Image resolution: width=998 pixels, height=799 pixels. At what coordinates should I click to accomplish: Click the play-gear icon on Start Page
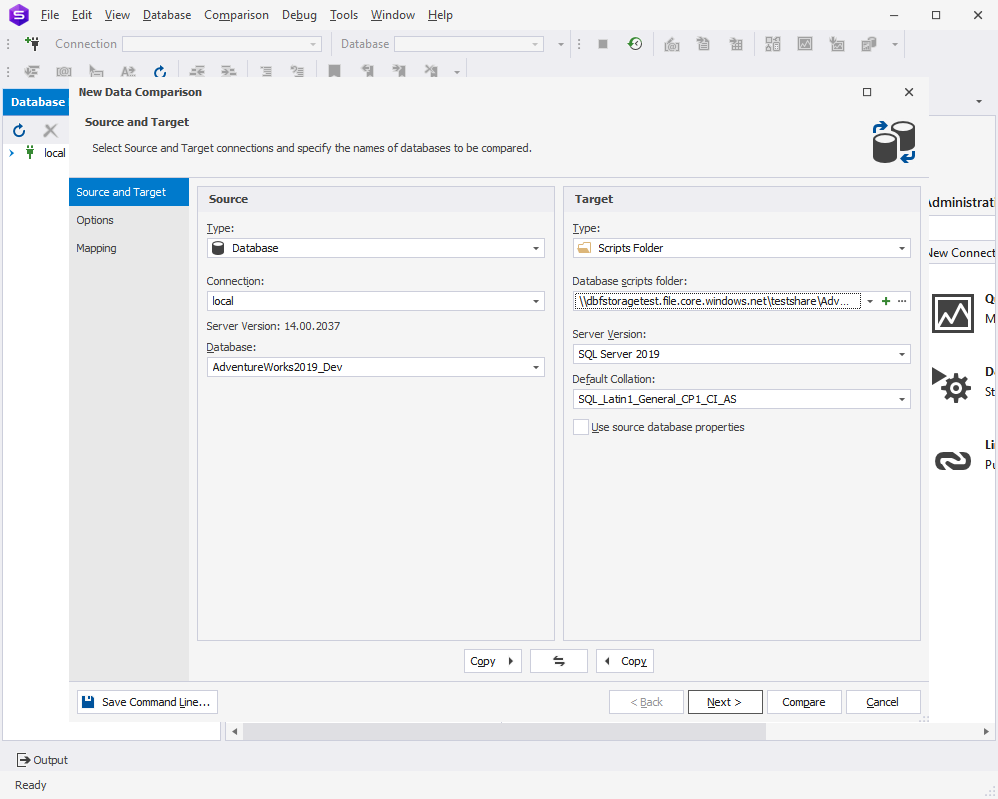952,384
